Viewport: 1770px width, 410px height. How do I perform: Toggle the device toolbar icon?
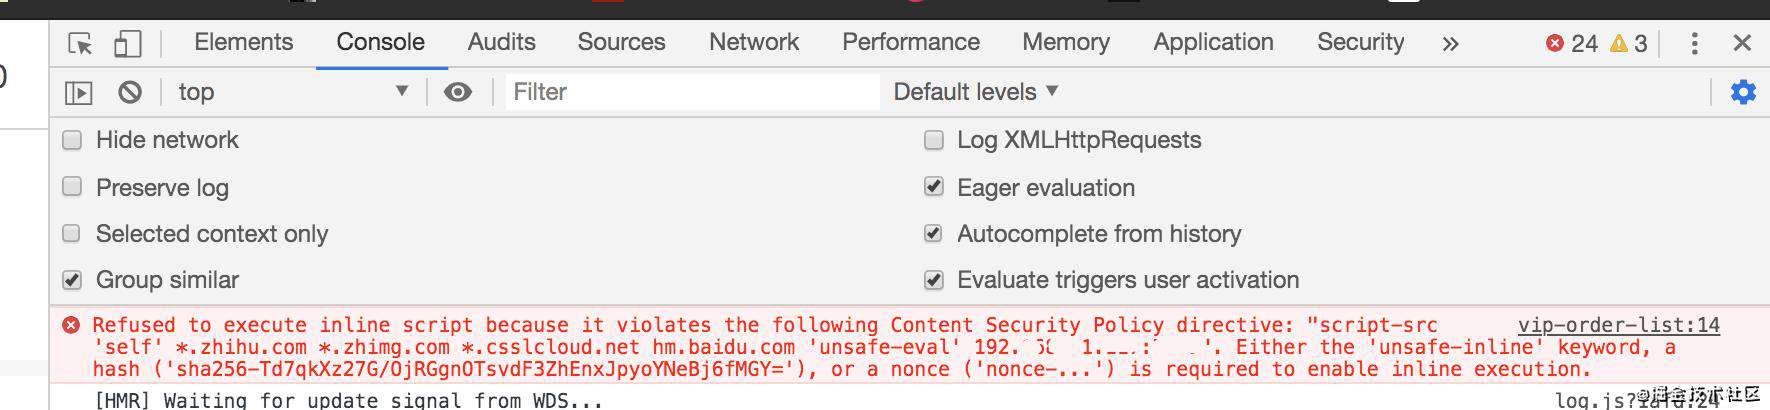pos(127,43)
